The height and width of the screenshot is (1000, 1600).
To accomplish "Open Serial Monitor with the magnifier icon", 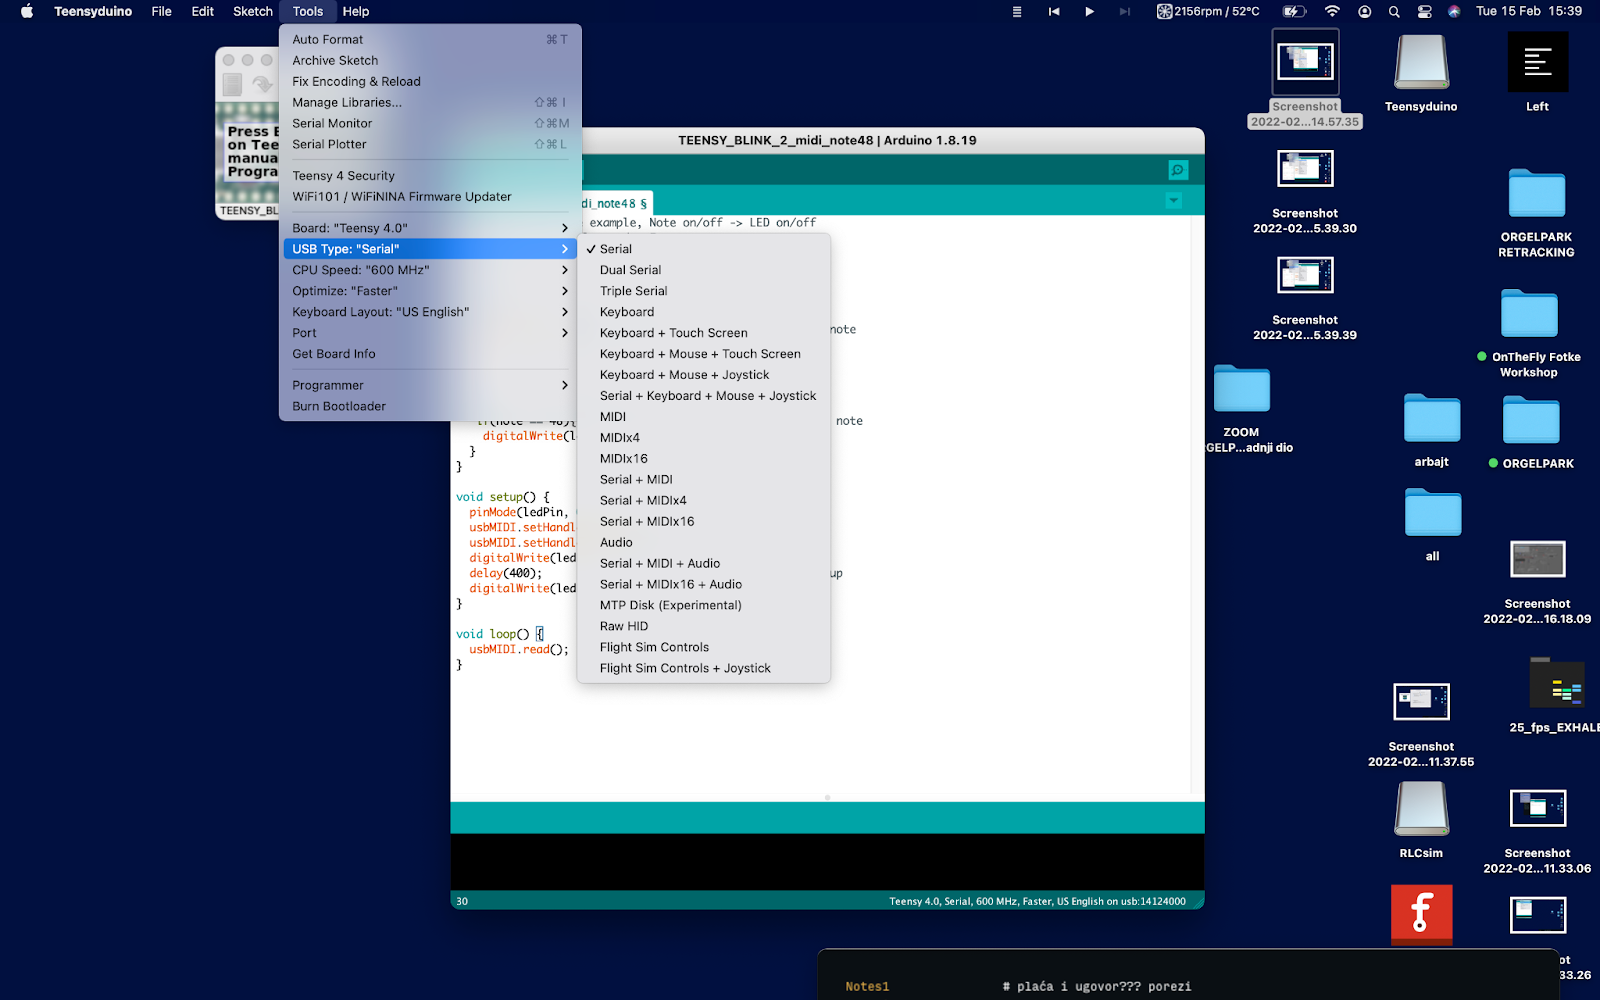I will [x=1178, y=170].
